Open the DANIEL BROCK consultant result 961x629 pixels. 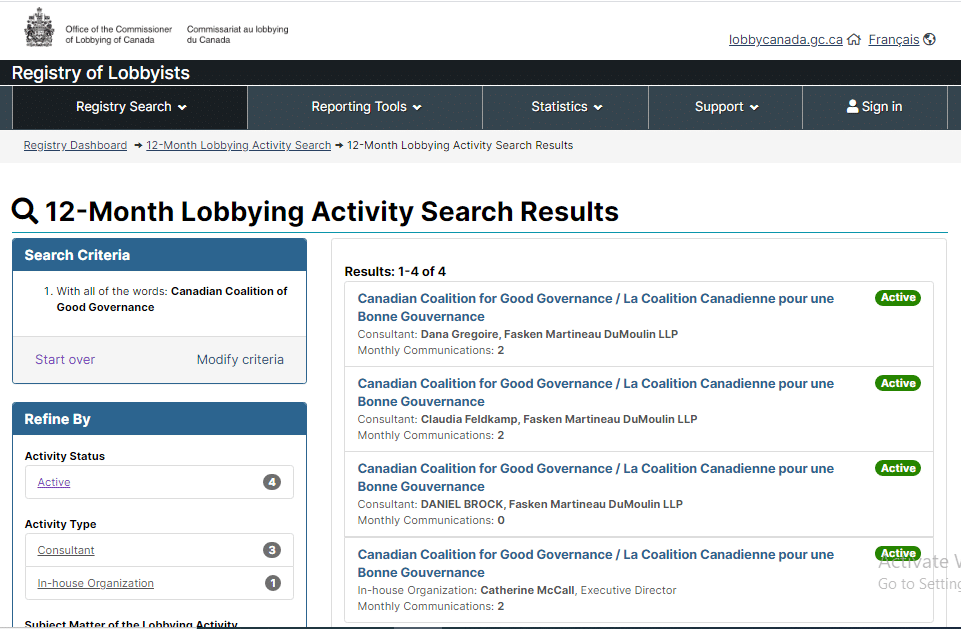pos(596,478)
